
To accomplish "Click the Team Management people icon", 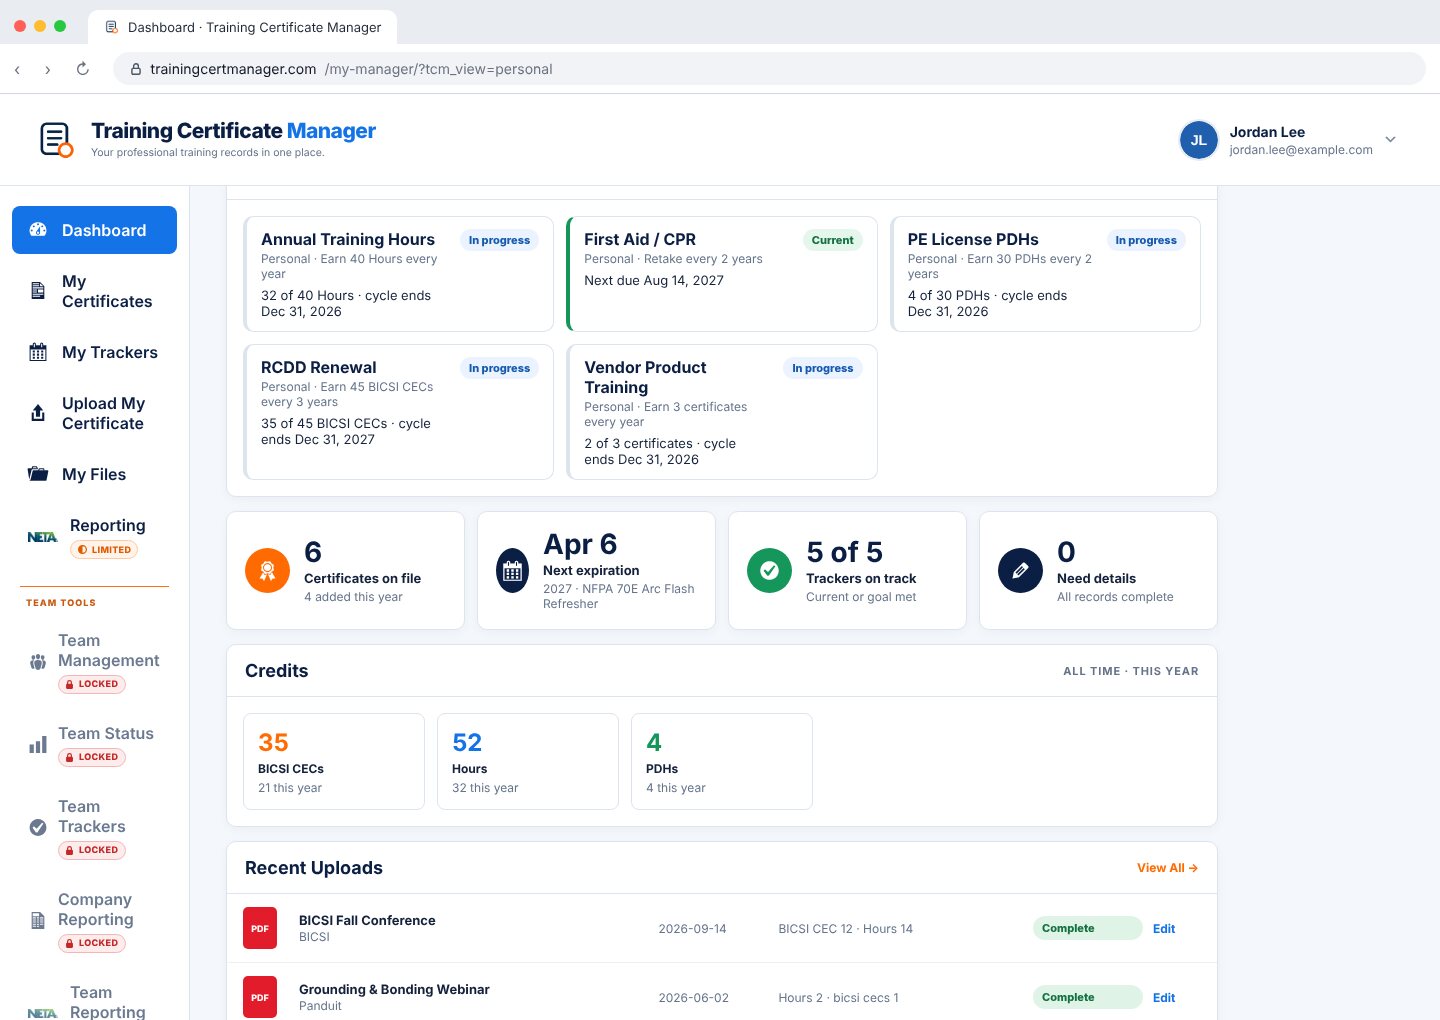I will pos(38,661).
